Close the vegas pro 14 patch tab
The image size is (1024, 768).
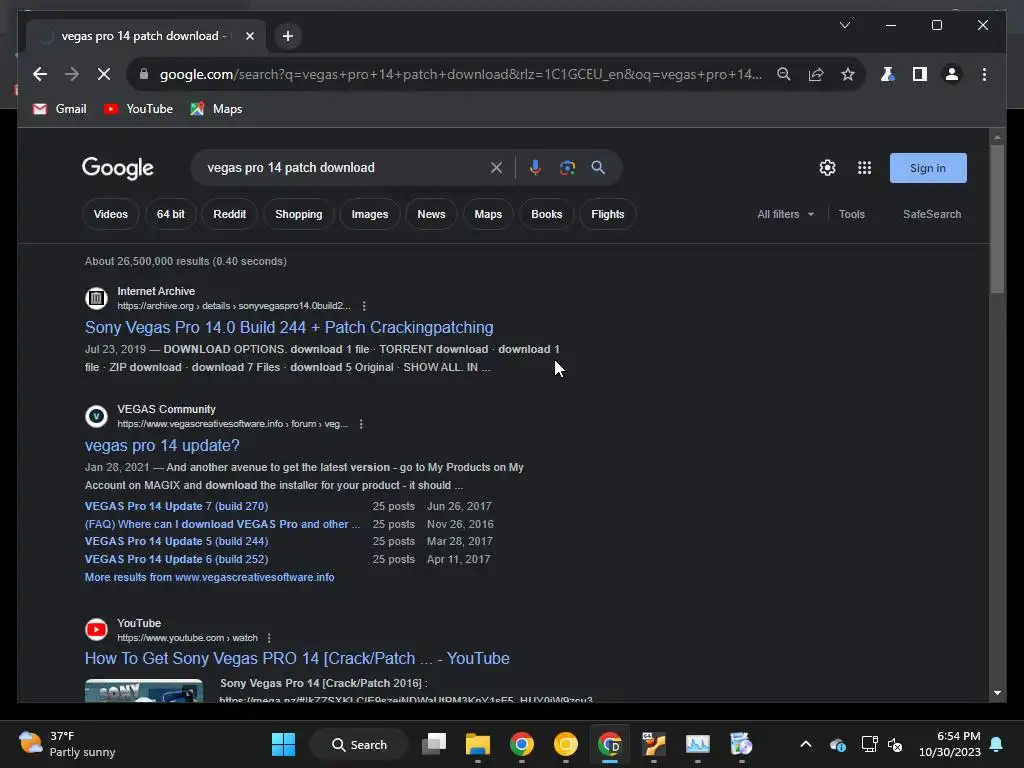[249, 36]
